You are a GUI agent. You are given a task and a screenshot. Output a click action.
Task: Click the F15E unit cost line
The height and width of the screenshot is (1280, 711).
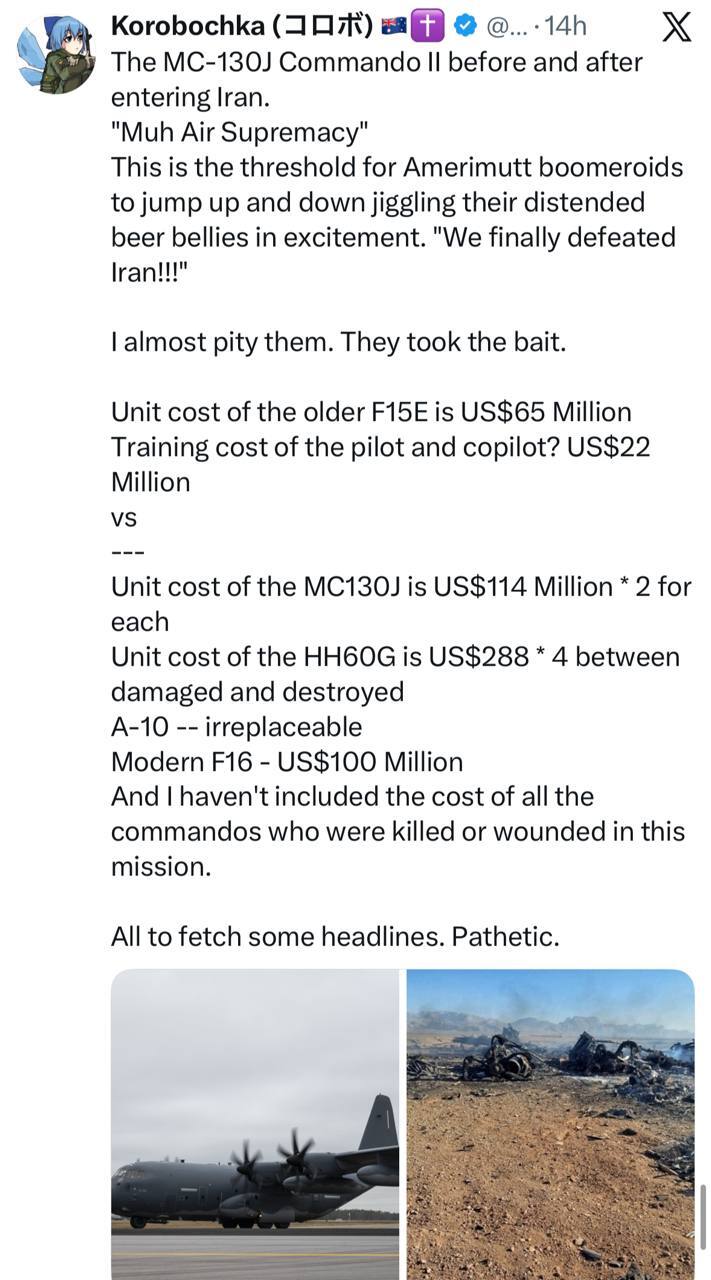371,412
